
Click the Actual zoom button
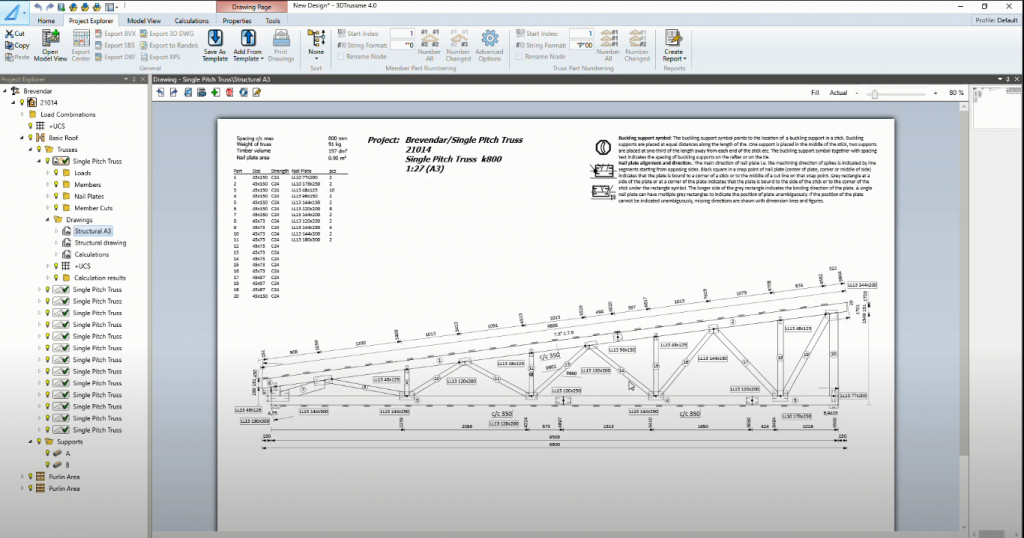838,93
